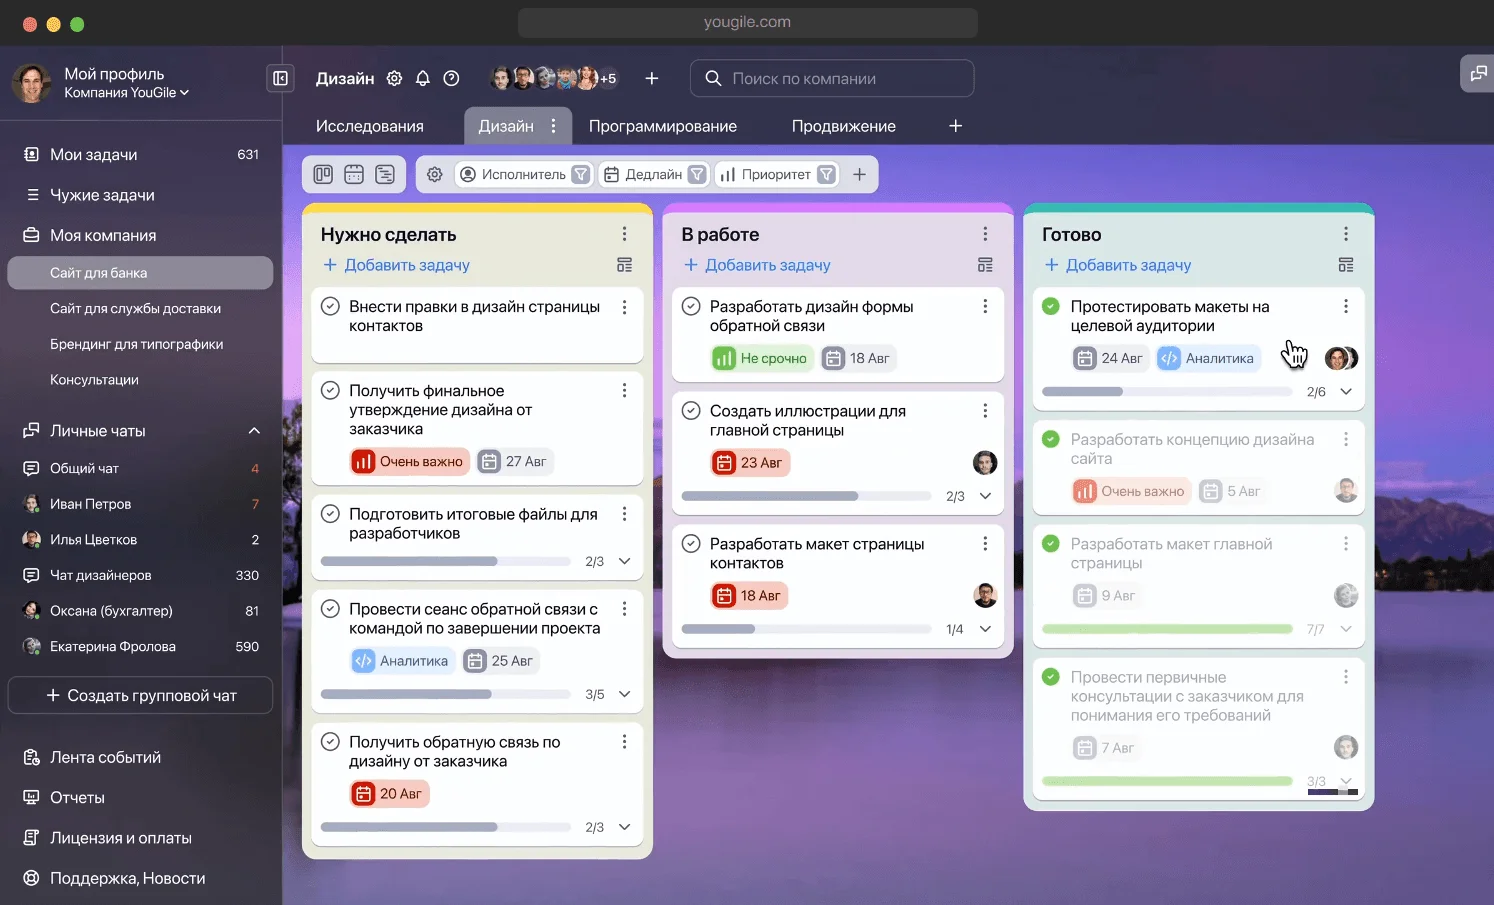
Task: Expand subtasks of Подготовить итоговые файлы
Action: pos(625,561)
